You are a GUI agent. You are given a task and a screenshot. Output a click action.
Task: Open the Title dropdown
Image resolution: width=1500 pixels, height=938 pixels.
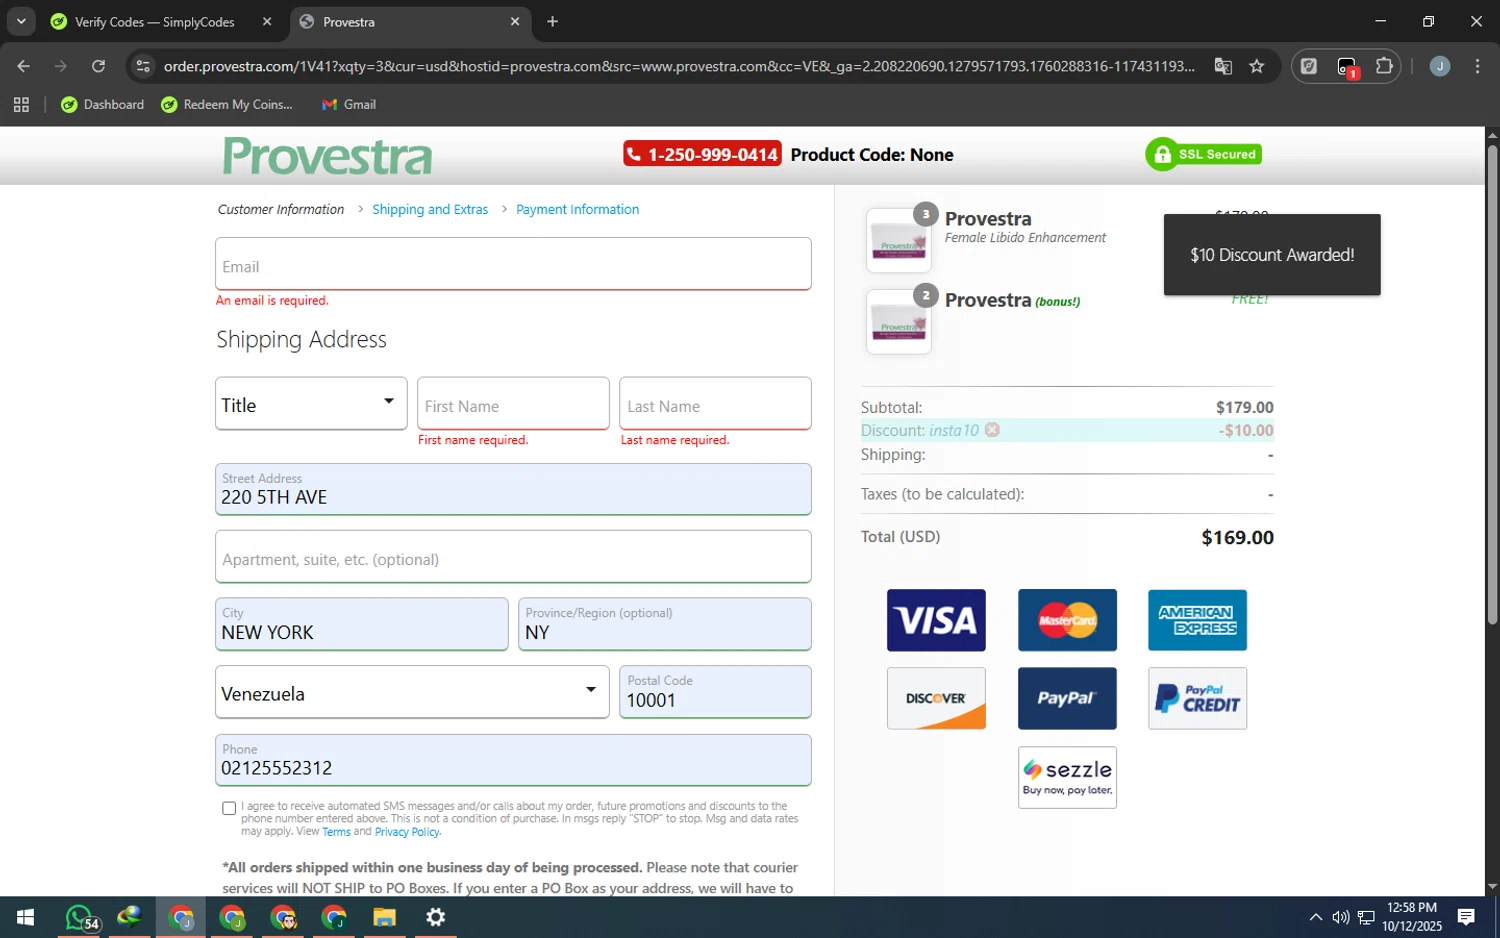pos(311,403)
